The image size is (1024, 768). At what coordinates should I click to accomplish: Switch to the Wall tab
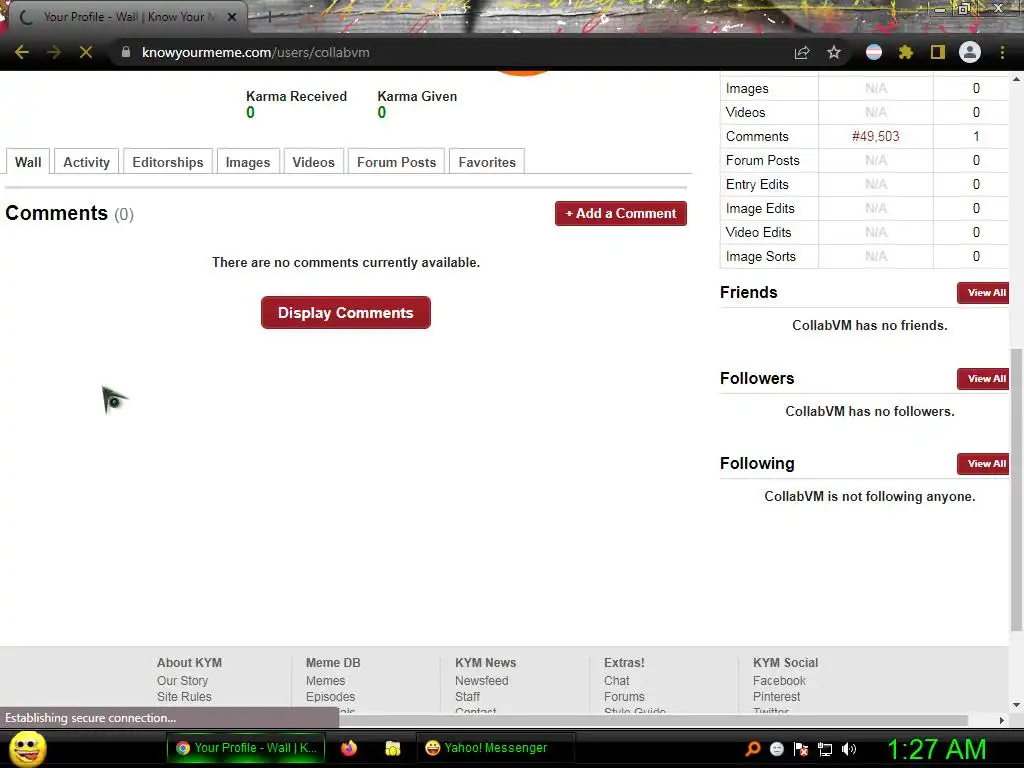coord(28,162)
